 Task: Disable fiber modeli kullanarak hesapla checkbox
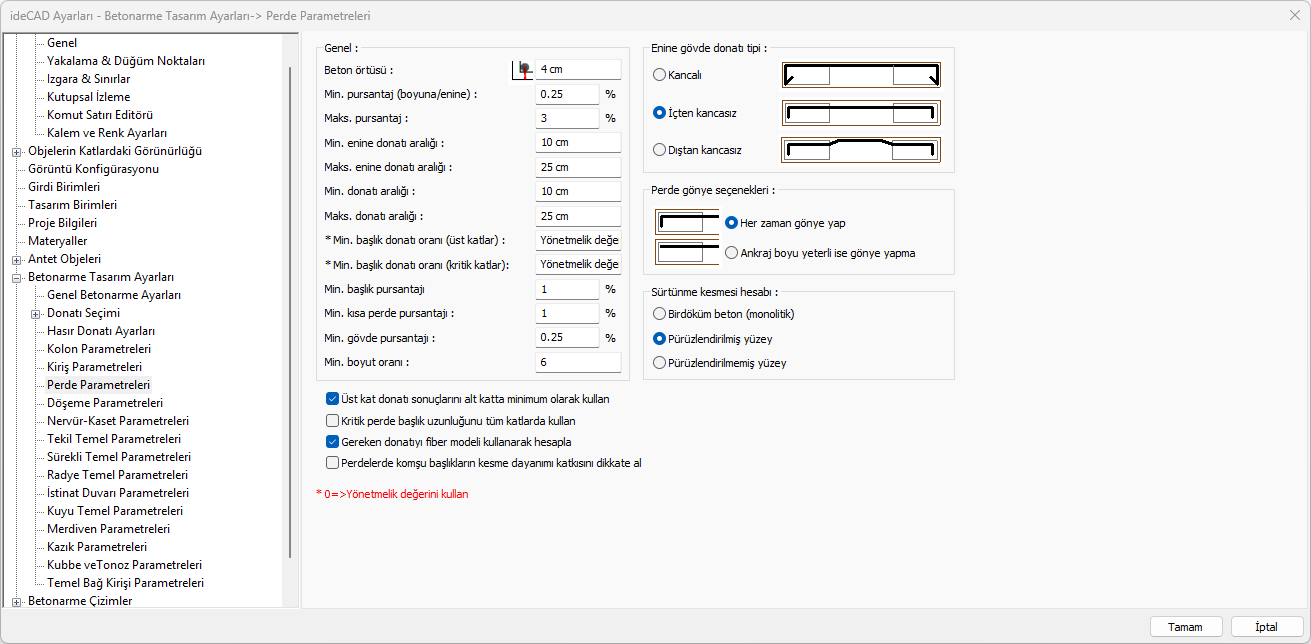(333, 442)
